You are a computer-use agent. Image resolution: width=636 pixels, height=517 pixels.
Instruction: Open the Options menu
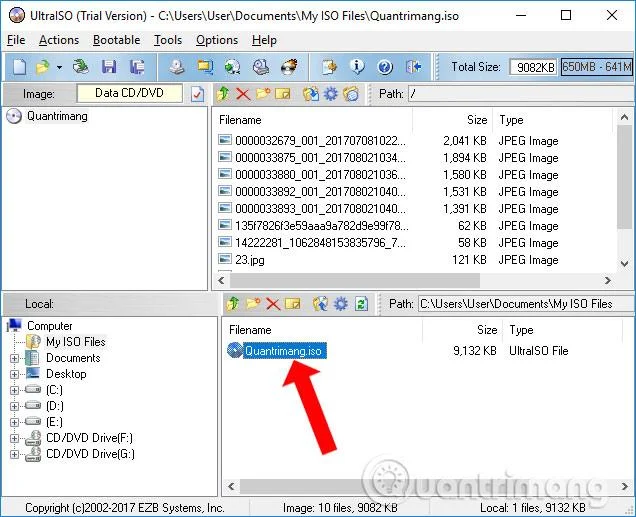[217, 40]
